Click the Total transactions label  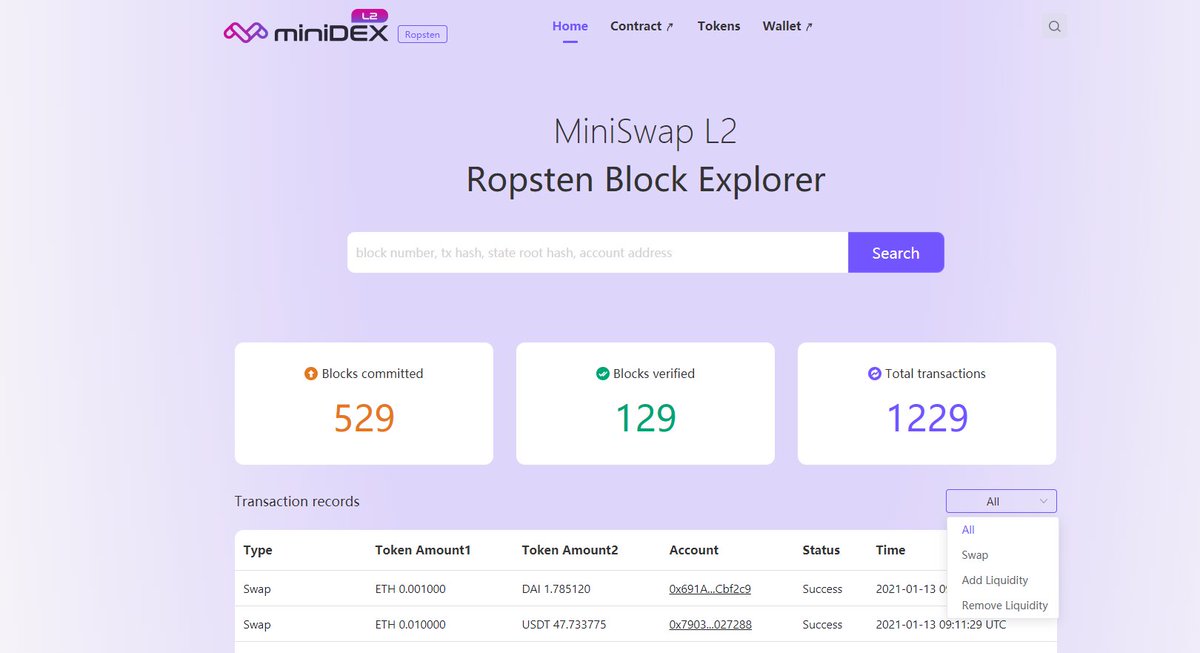tap(935, 374)
